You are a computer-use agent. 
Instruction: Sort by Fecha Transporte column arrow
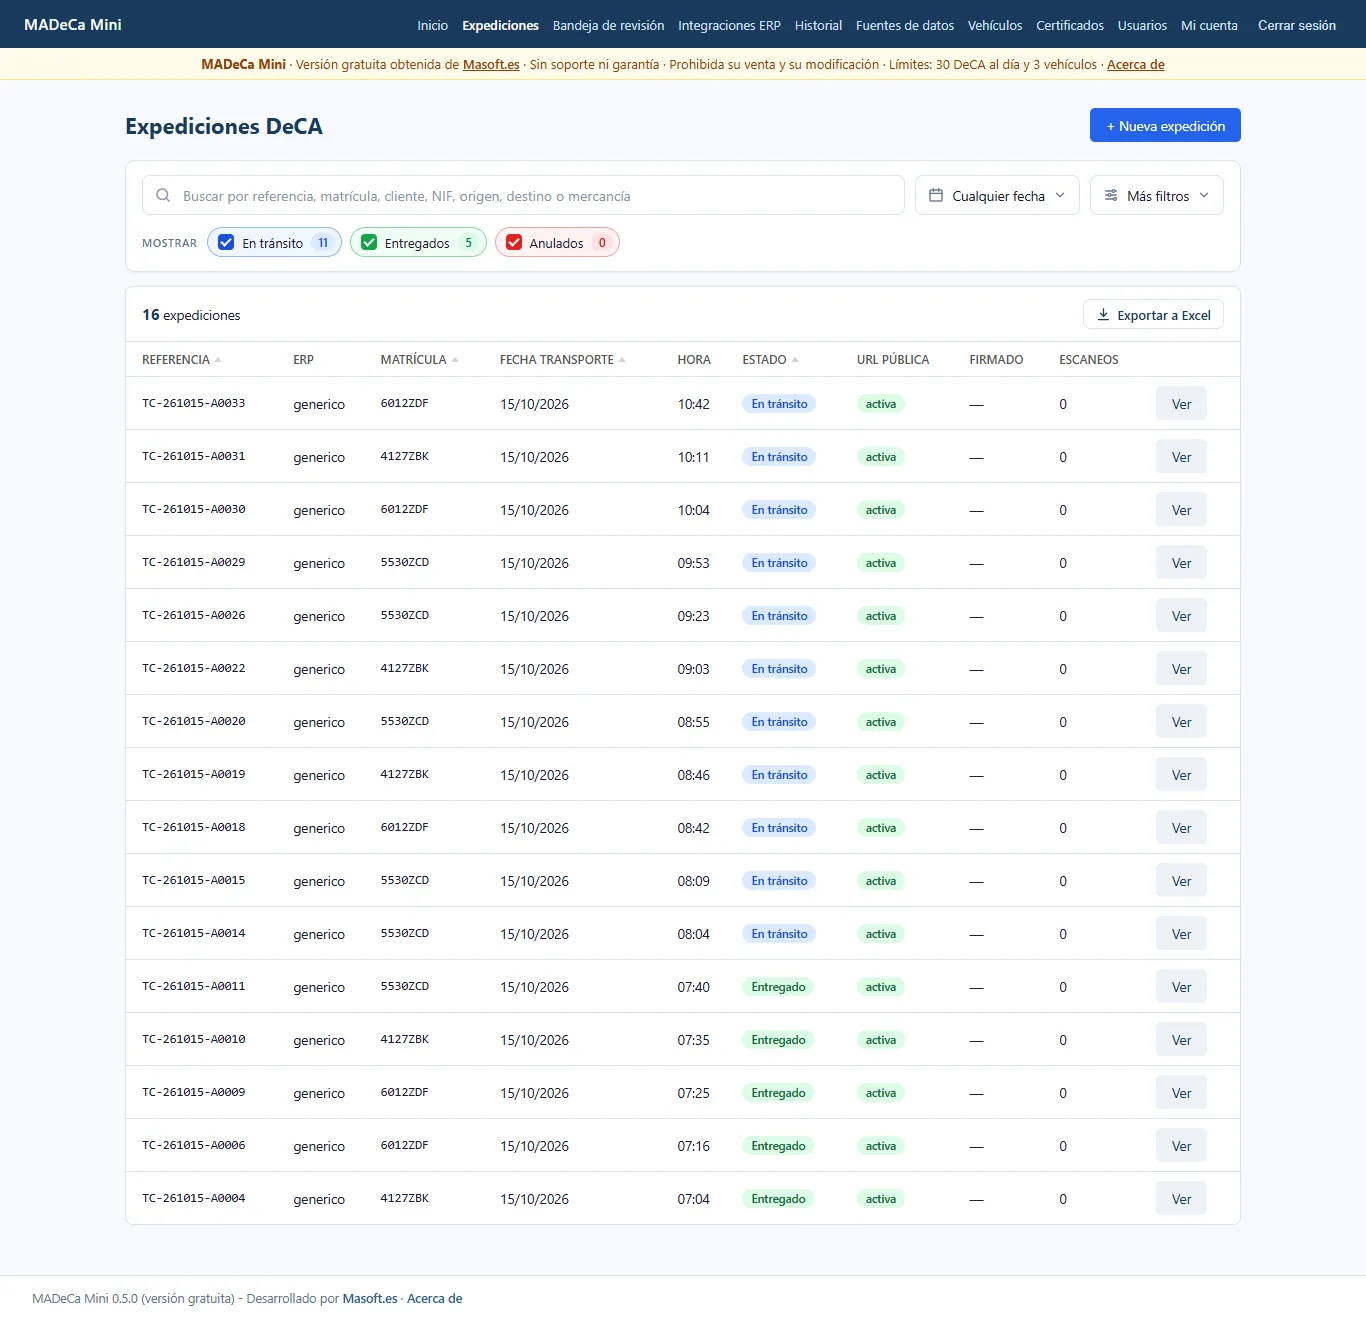pyautogui.click(x=622, y=360)
